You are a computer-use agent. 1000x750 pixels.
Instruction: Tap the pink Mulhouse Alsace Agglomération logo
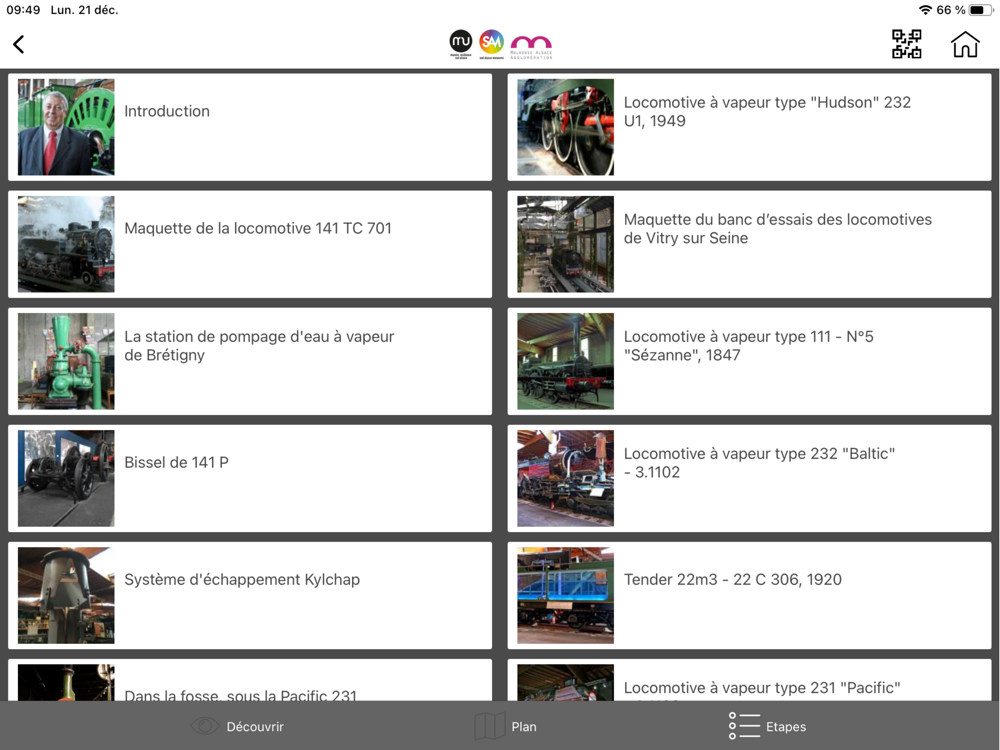pyautogui.click(x=531, y=47)
